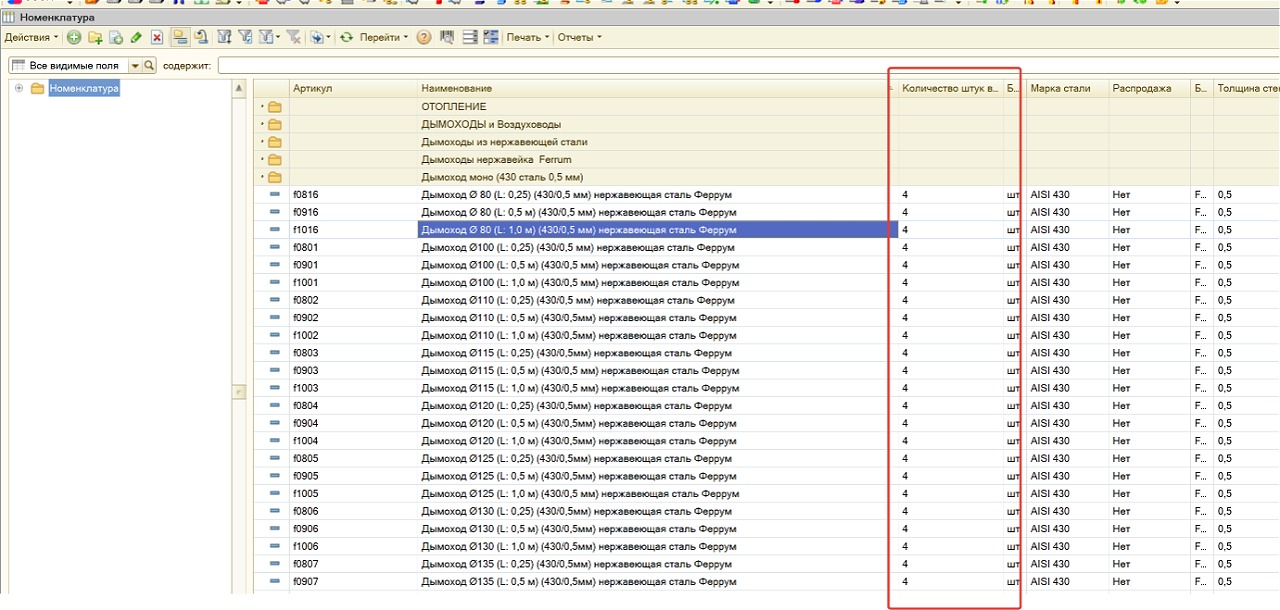The height and width of the screenshot is (610, 1280).
Task: Open the 'Все видимые поля' dropdown
Action: point(135,66)
